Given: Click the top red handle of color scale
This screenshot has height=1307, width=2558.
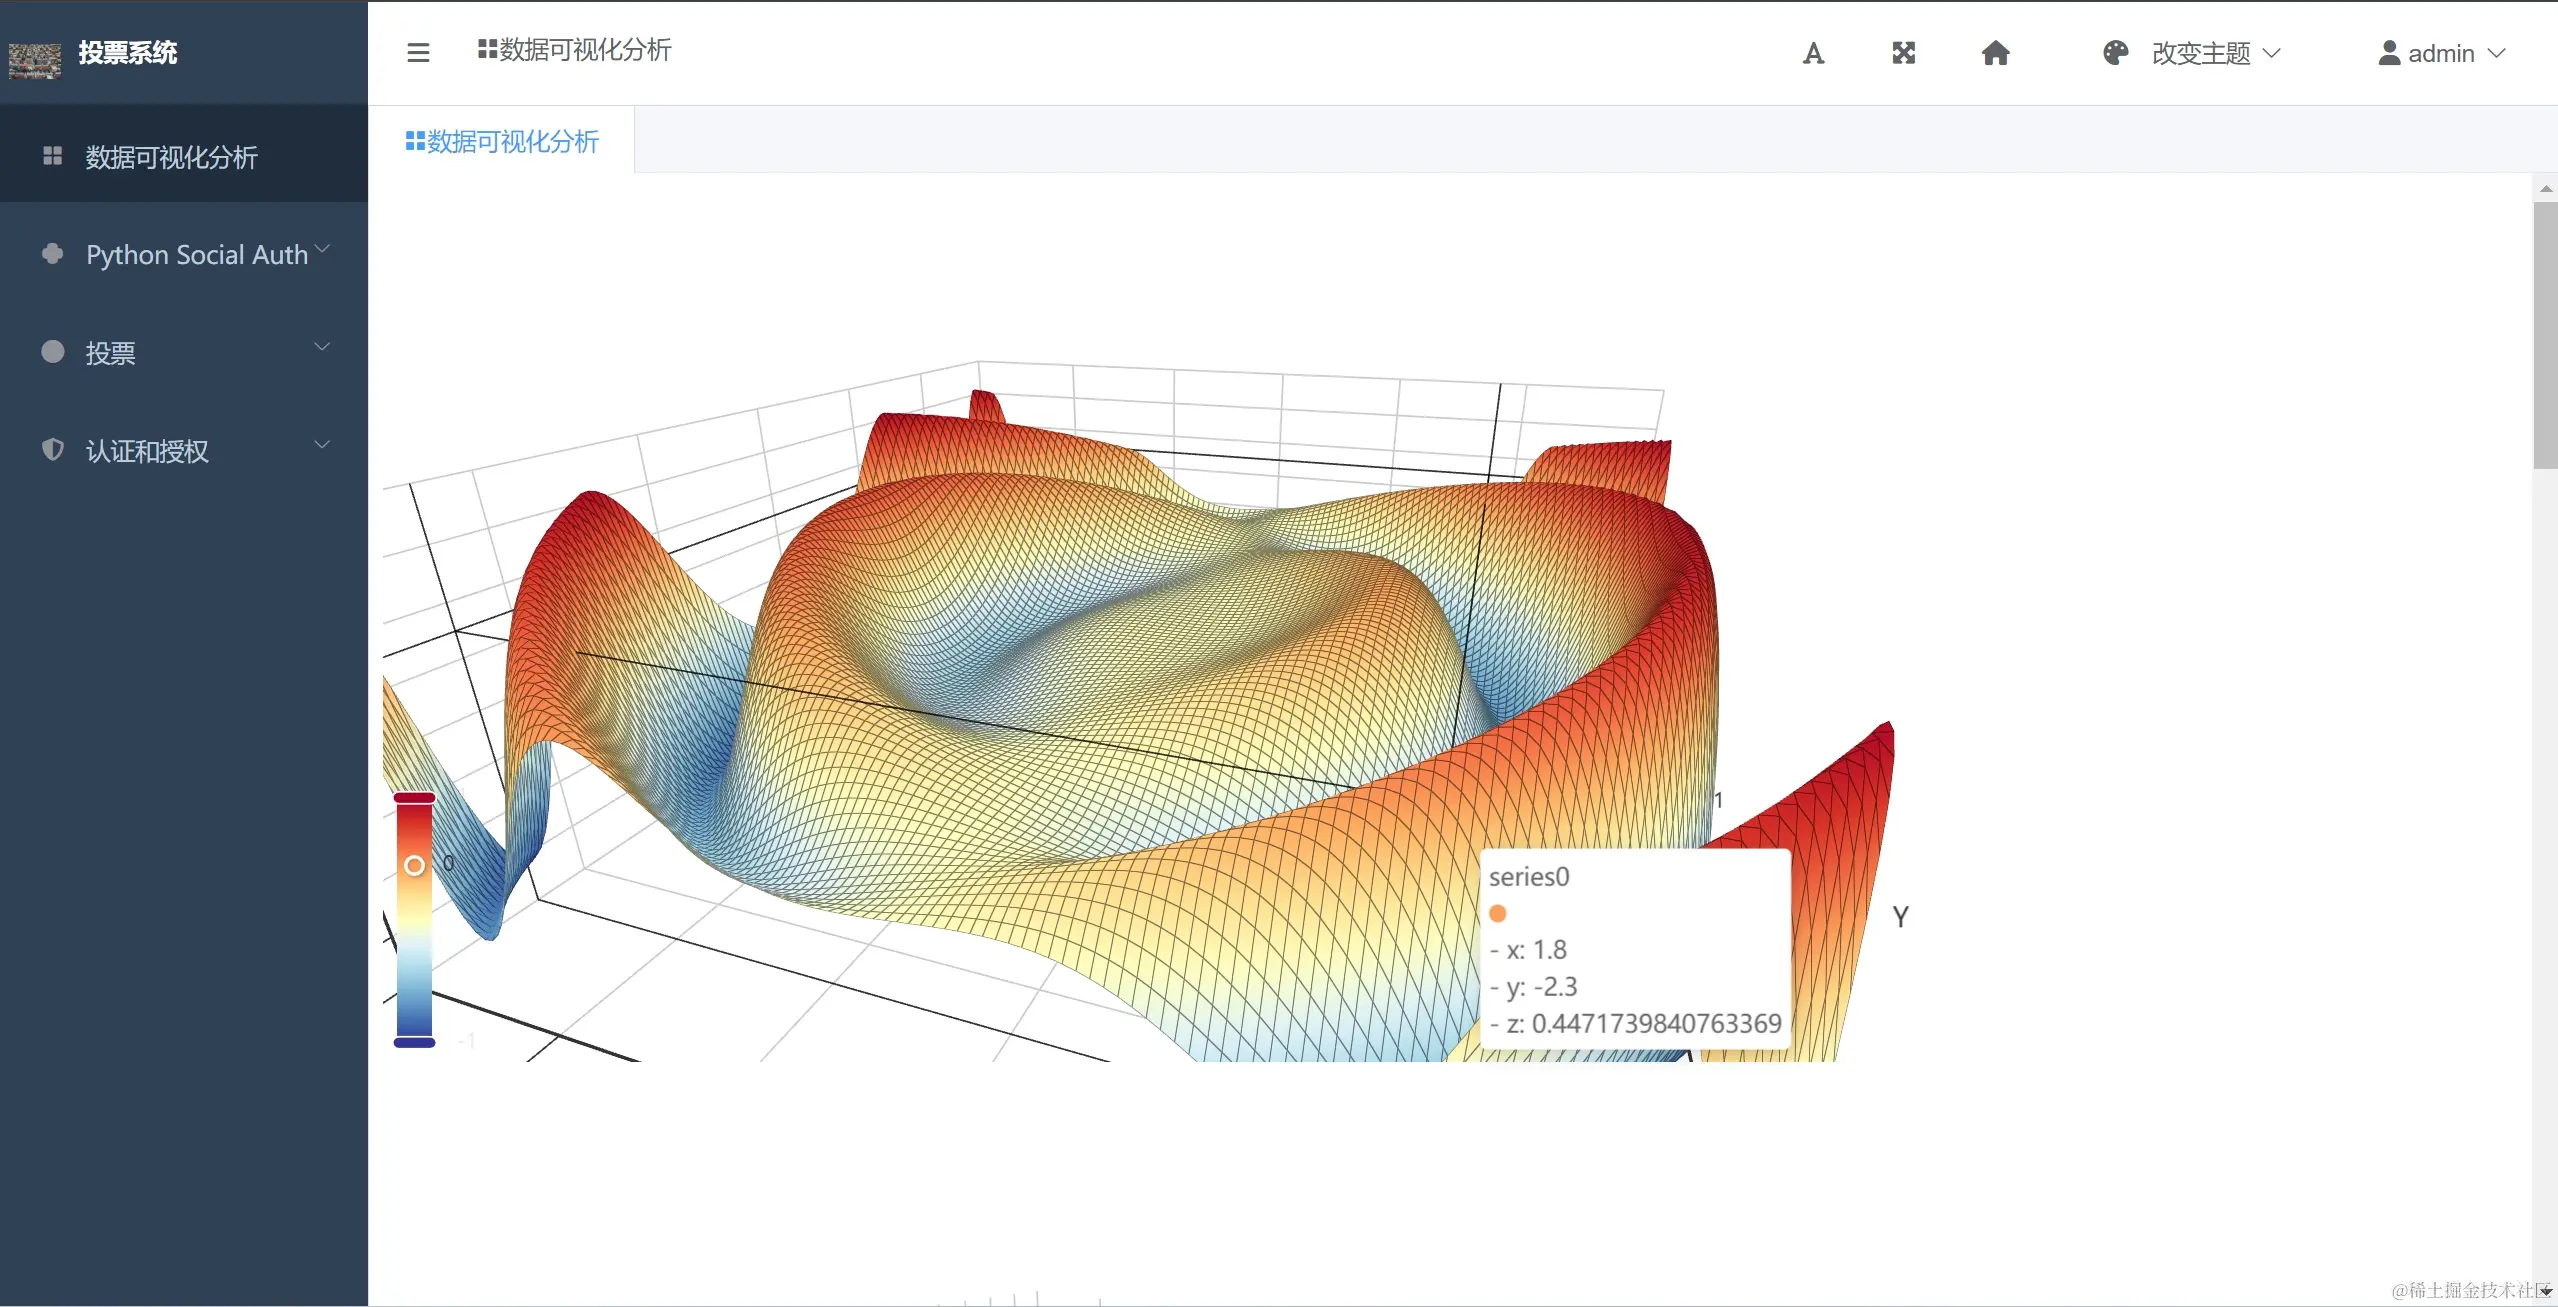Looking at the screenshot, I should [x=414, y=798].
